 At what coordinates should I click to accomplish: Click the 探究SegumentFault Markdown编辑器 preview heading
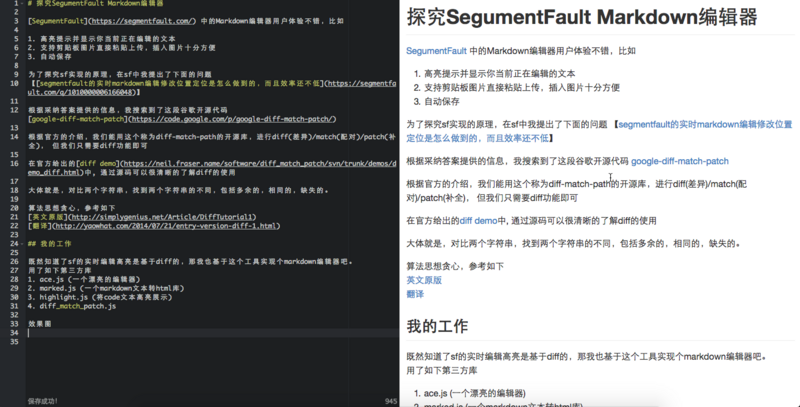pyautogui.click(x=582, y=17)
